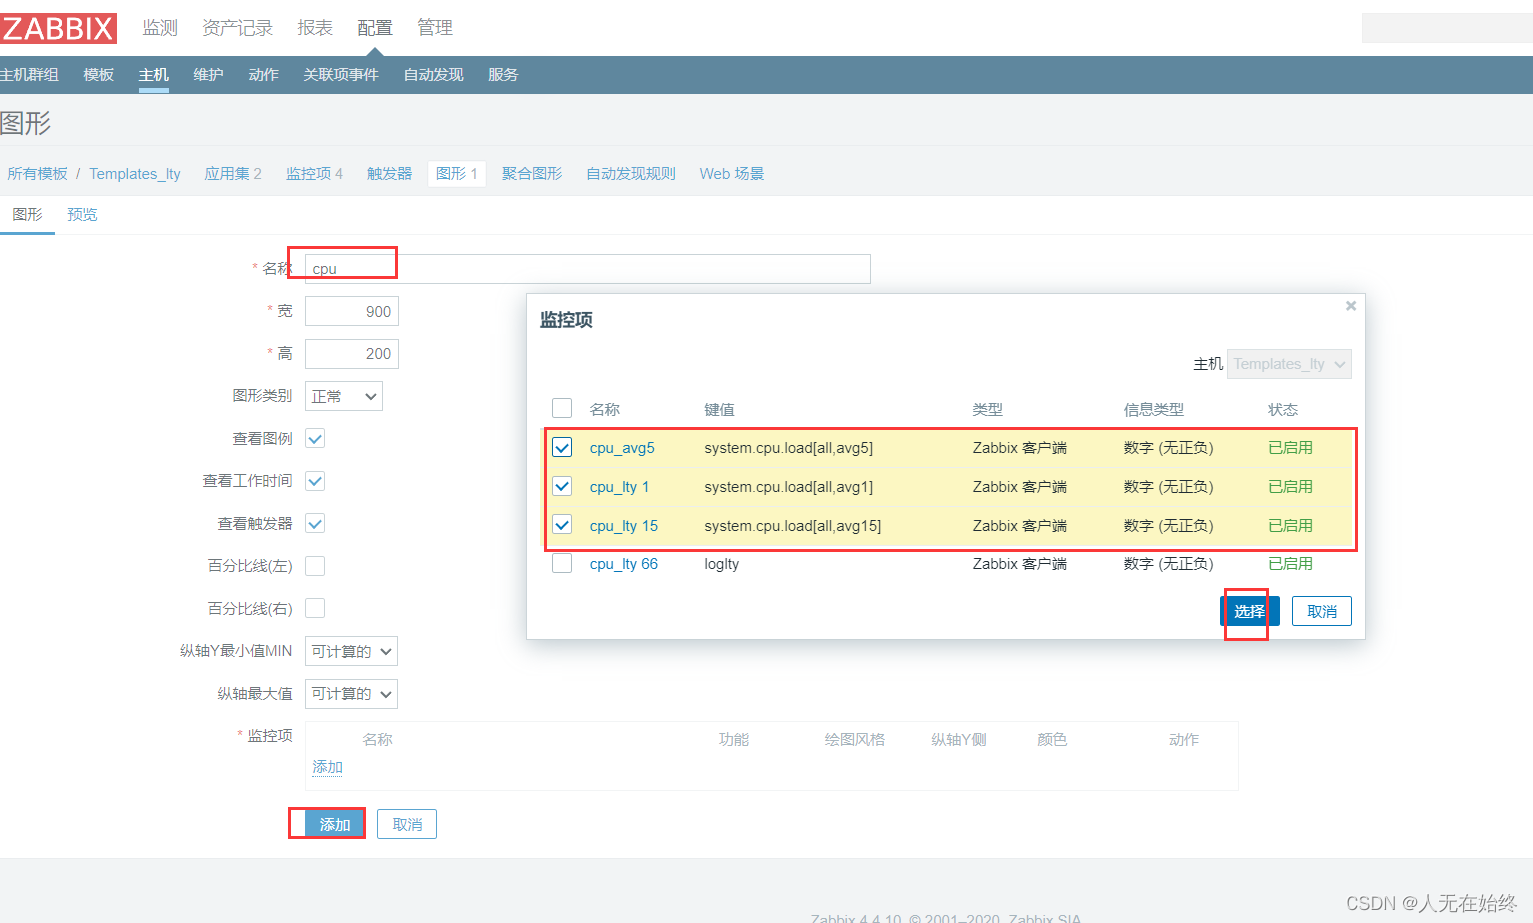
Task: Click the top-right search field
Action: coord(1447,28)
